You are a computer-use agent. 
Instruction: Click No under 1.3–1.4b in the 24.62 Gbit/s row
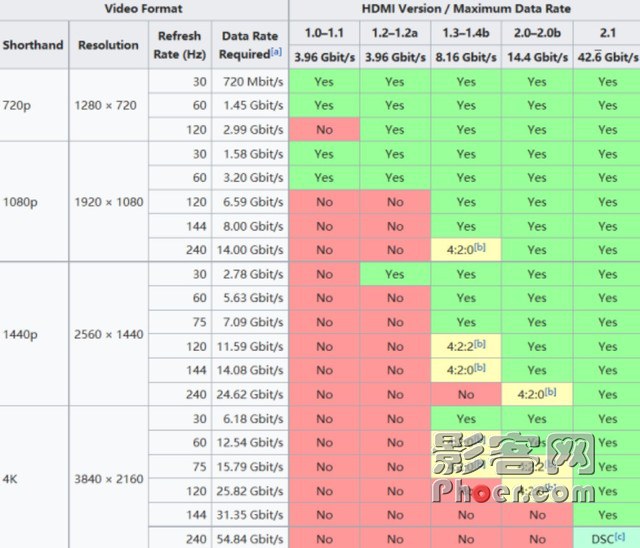pos(466,395)
